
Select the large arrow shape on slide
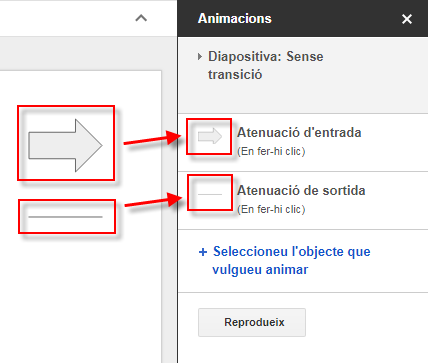(x=65, y=145)
